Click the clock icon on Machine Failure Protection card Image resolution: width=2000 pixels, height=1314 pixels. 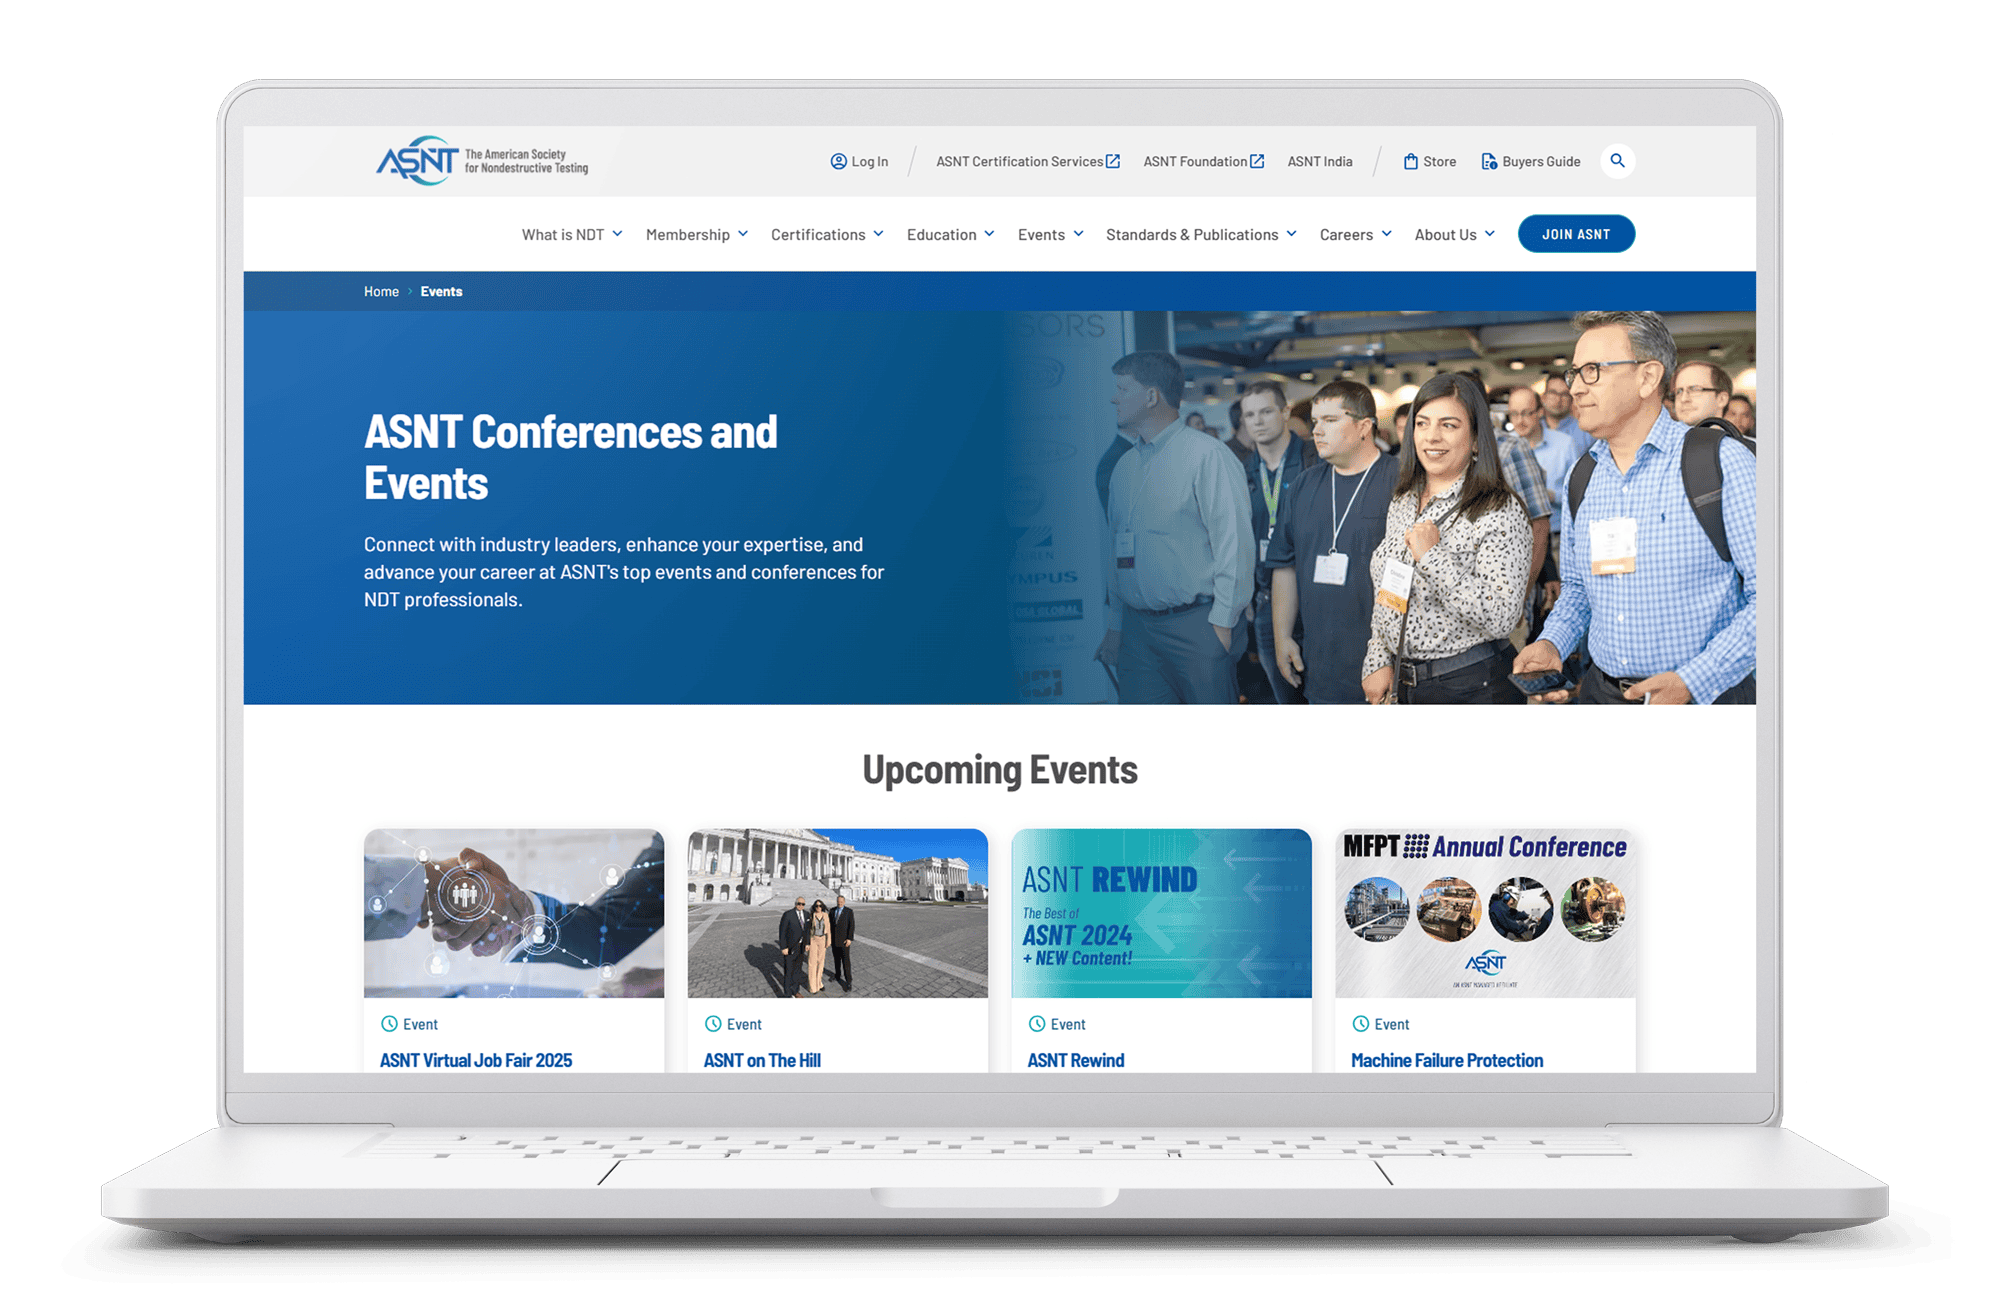point(1361,1024)
